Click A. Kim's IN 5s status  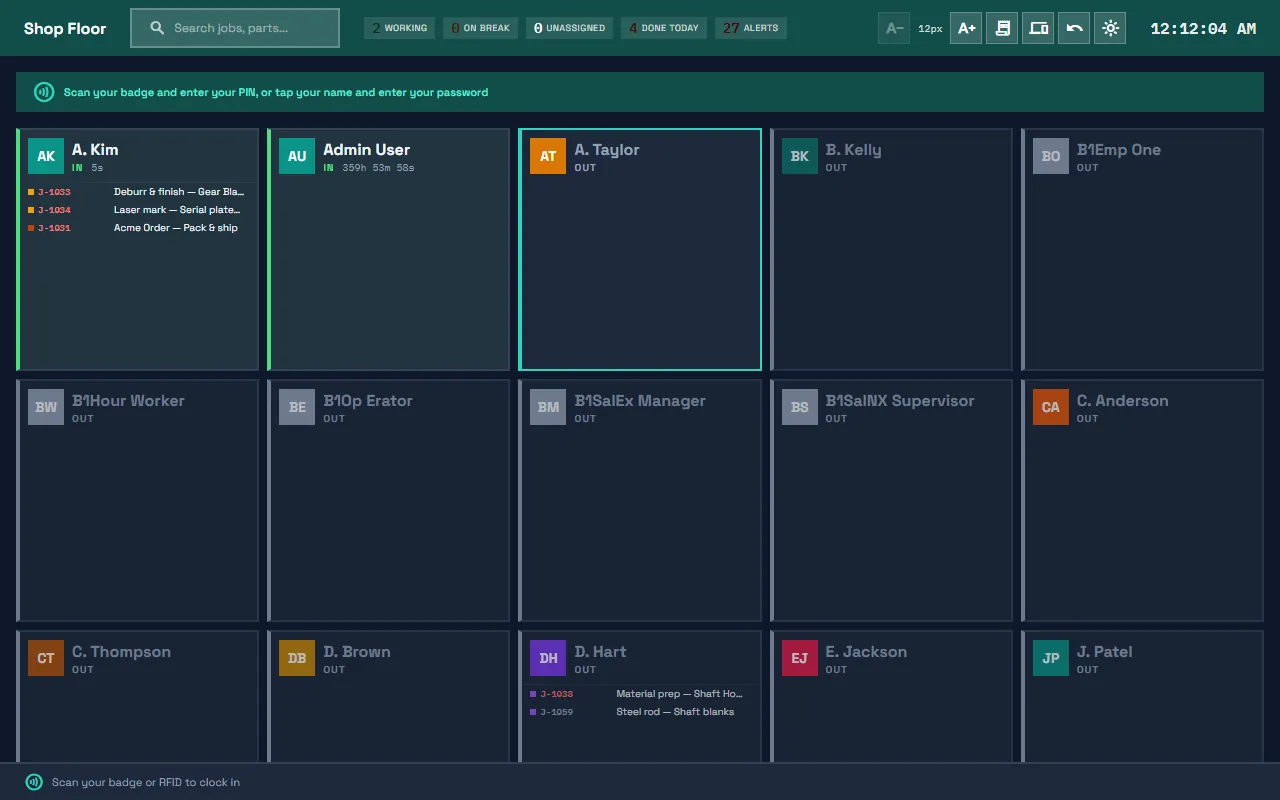click(88, 168)
